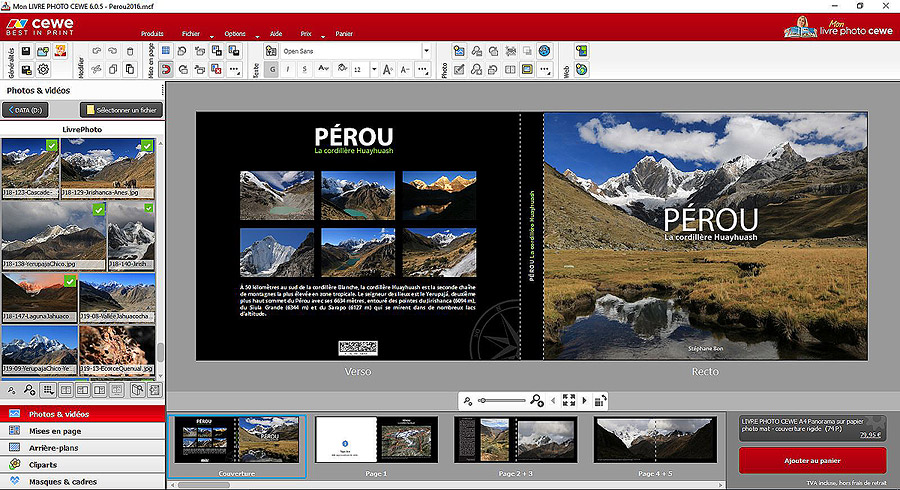Open the Aide menu
Image resolution: width=900 pixels, height=490 pixels.
276,34
